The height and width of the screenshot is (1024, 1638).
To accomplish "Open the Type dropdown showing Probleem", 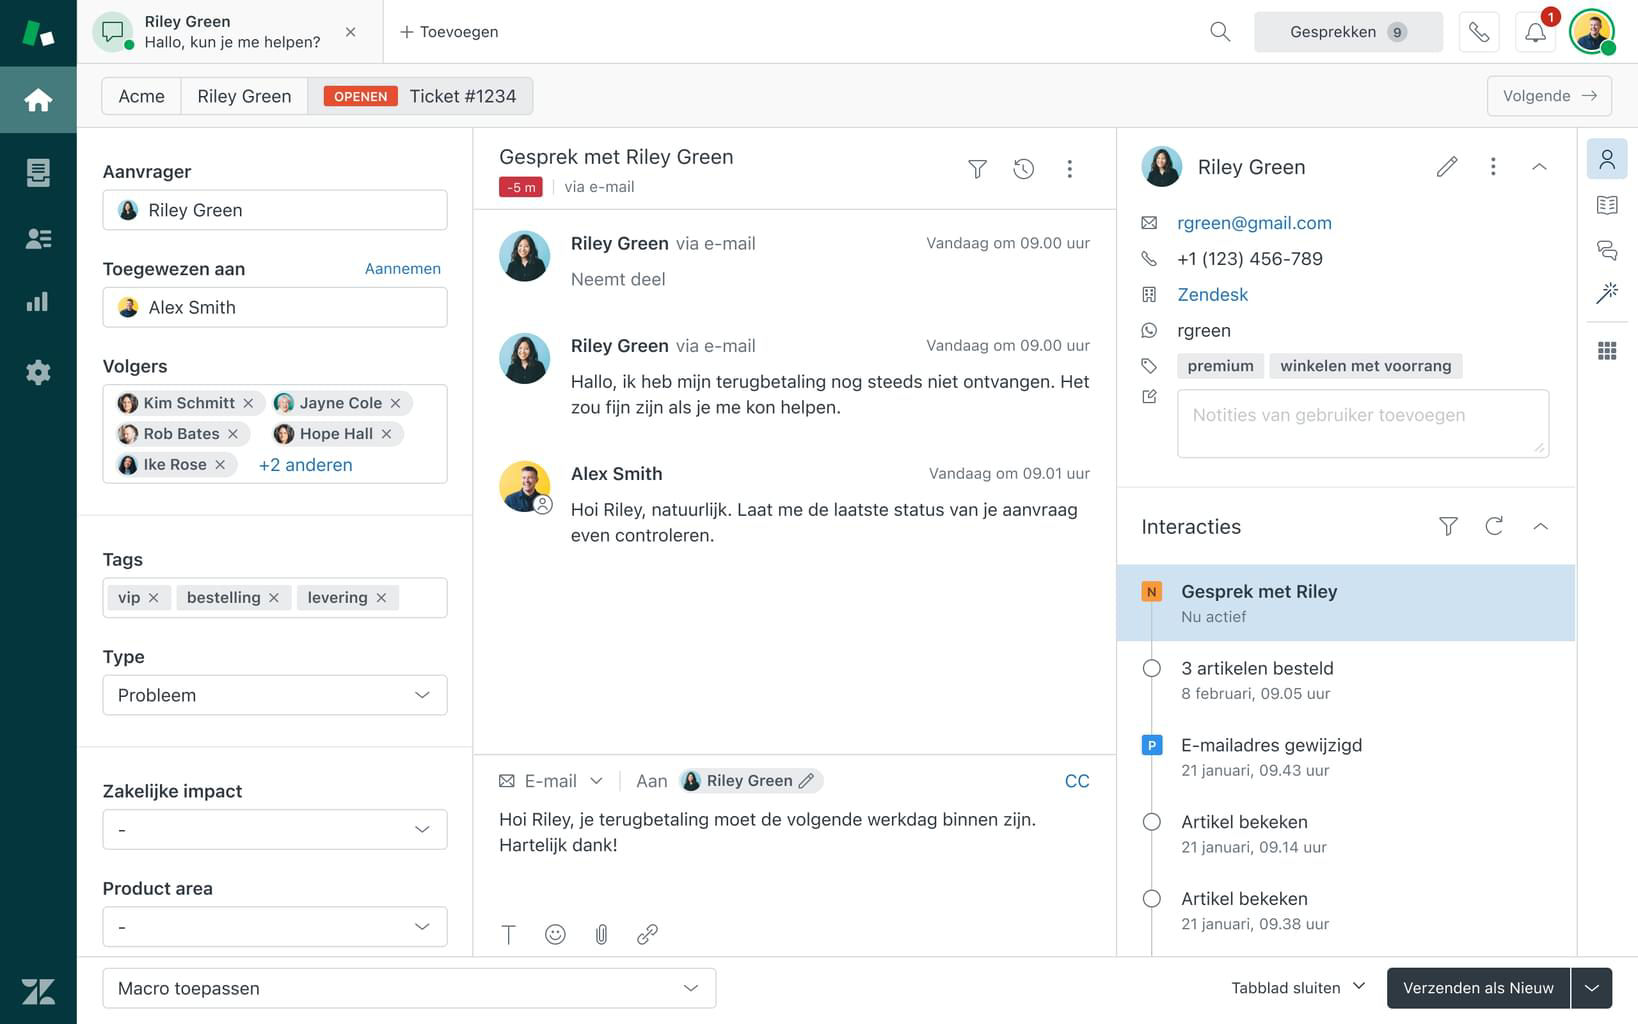I will click(x=274, y=695).
